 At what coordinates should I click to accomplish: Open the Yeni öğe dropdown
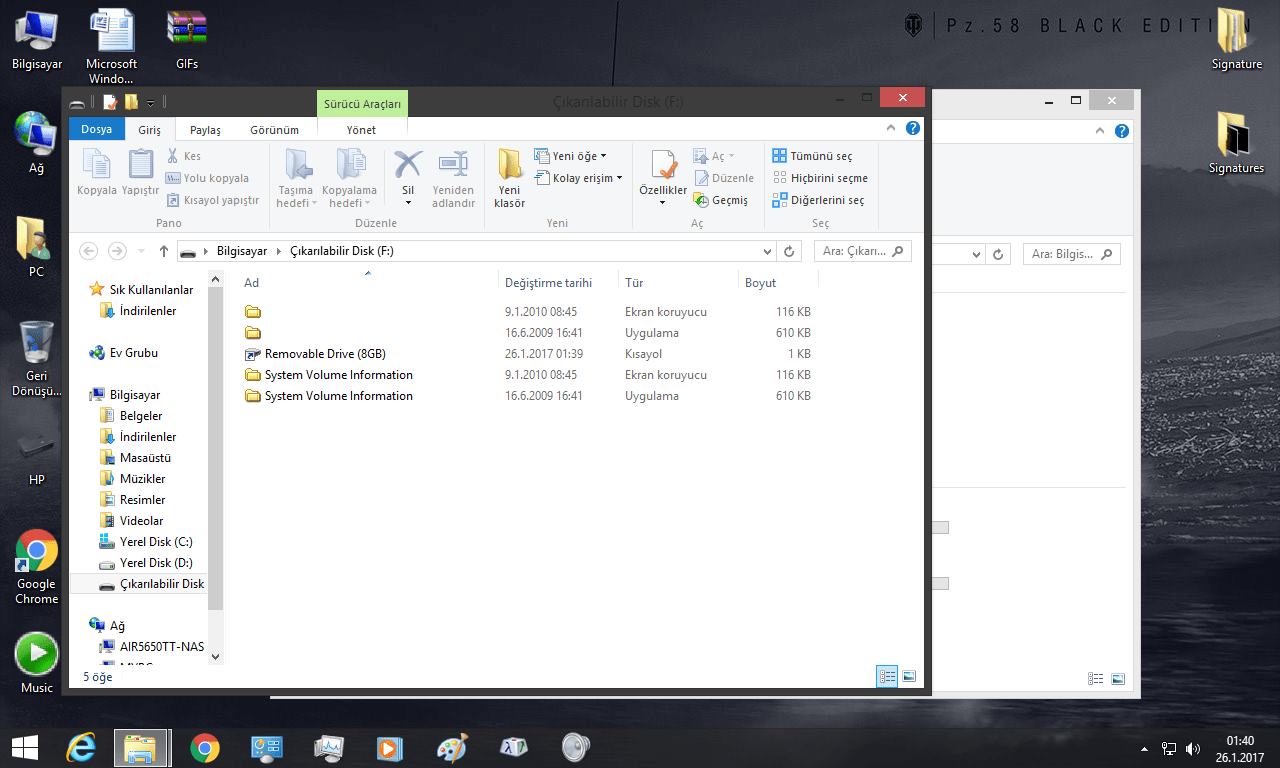pos(570,156)
